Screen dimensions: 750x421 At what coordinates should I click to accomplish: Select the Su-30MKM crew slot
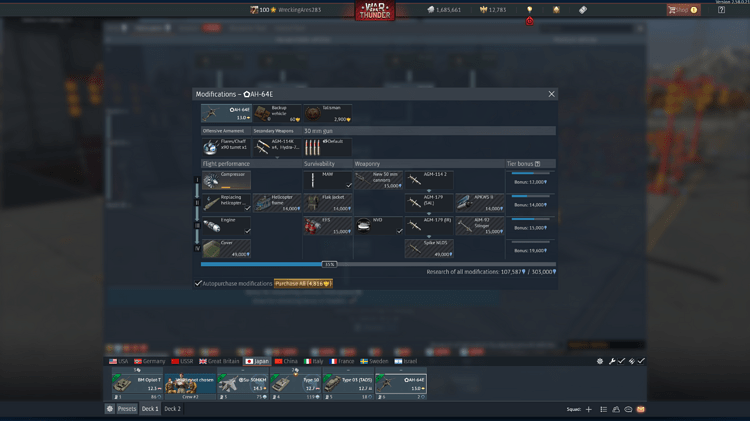(x=243, y=384)
